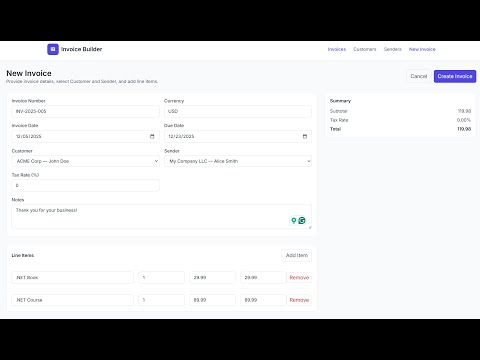Open the Invoice Date calendar picker icon

pos(152,136)
